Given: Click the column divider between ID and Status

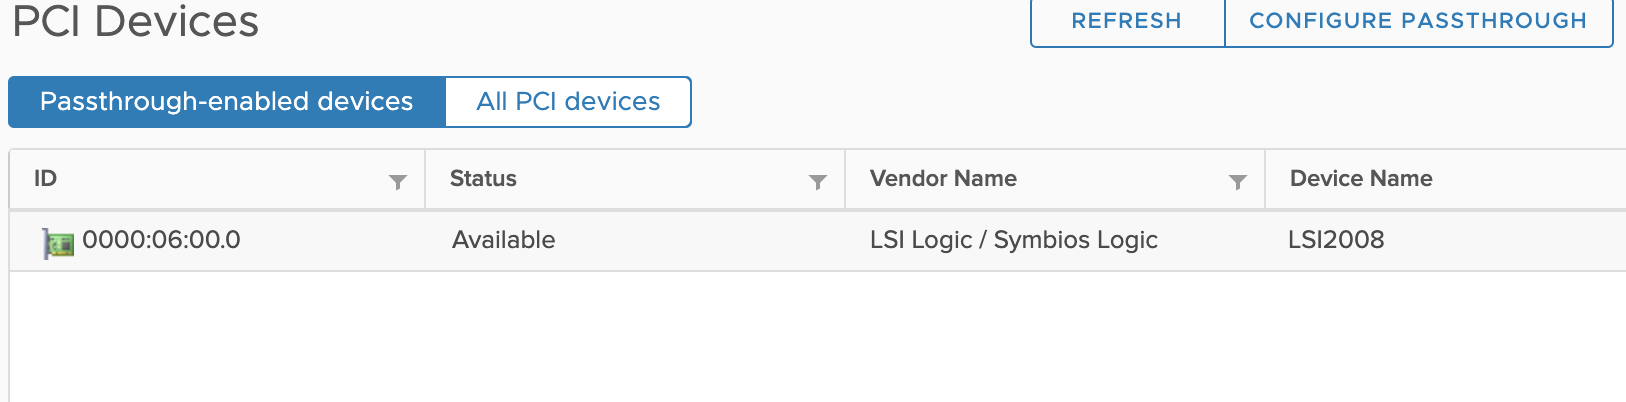Looking at the screenshot, I should [x=425, y=180].
